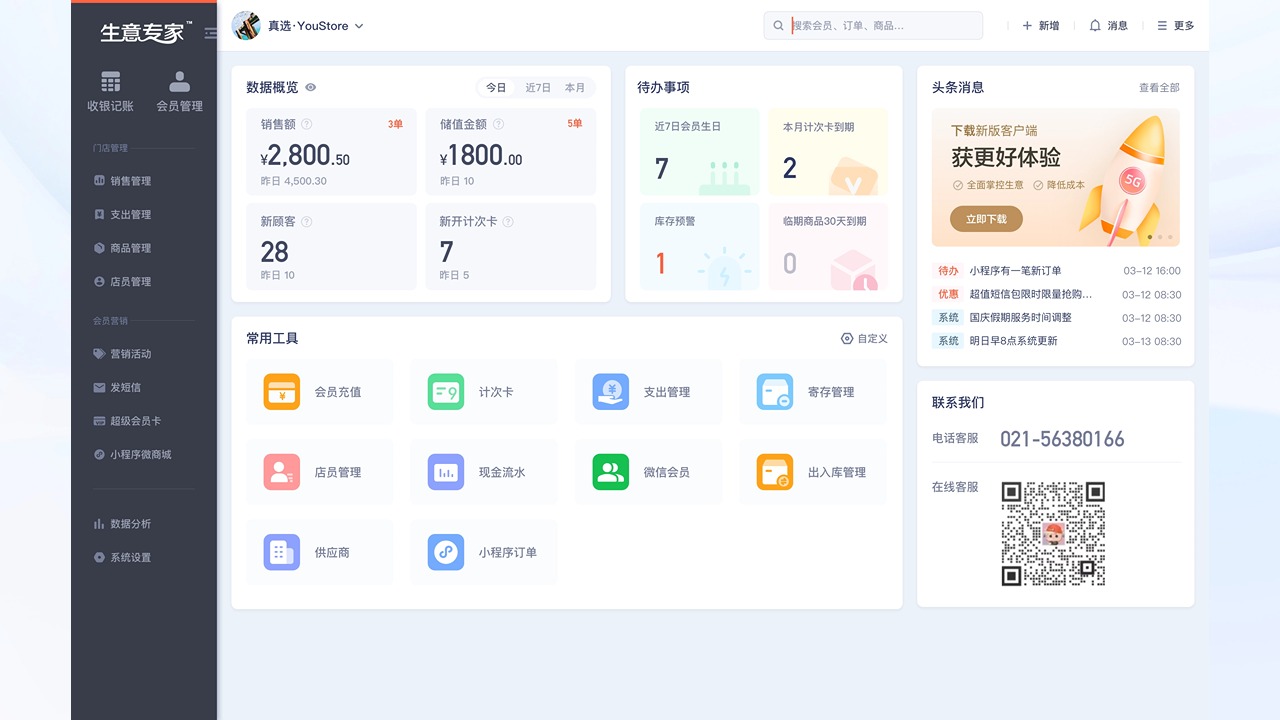Screen dimensions: 1280x720
Task: Open the 收银记账 cashier icon
Action: coord(110,91)
